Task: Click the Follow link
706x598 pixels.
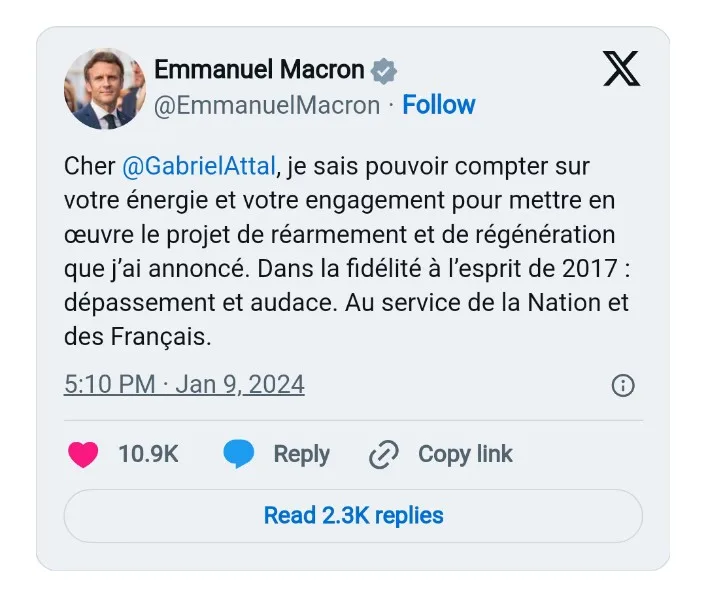Action: point(438,105)
